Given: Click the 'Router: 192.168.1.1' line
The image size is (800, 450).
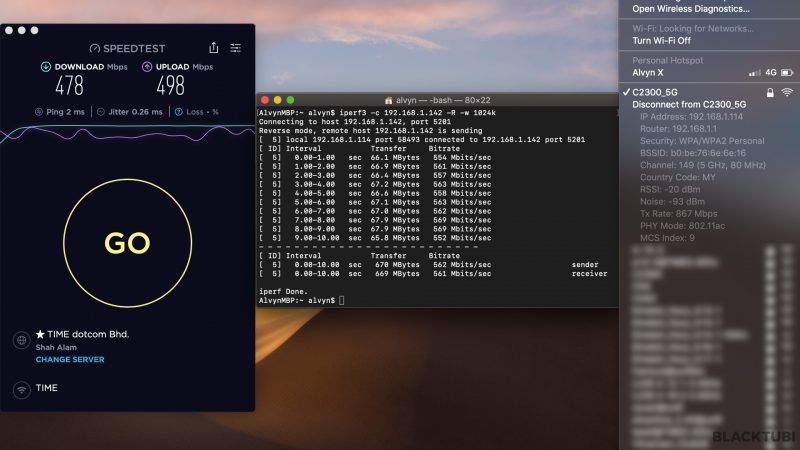Looking at the screenshot, I should coord(678,129).
